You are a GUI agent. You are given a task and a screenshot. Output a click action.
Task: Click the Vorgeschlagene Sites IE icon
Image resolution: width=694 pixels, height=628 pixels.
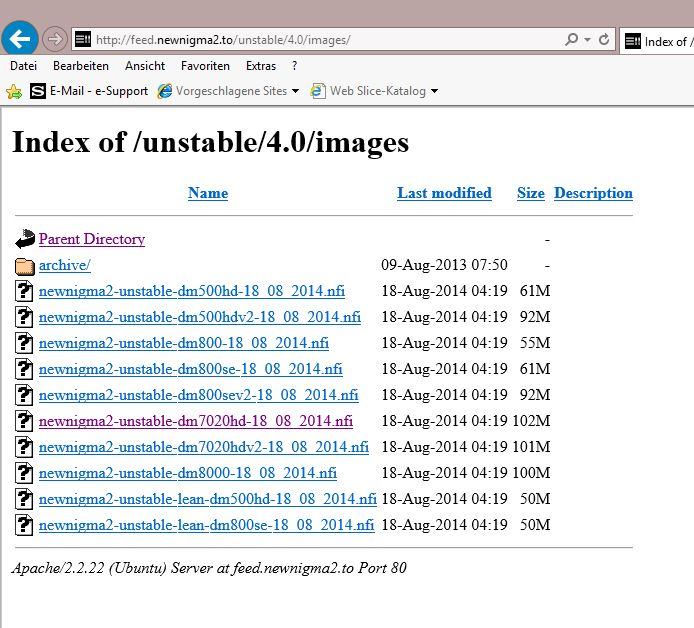[165, 91]
